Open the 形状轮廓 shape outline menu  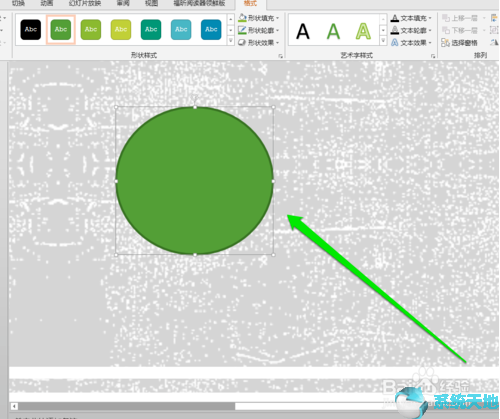coord(259,30)
